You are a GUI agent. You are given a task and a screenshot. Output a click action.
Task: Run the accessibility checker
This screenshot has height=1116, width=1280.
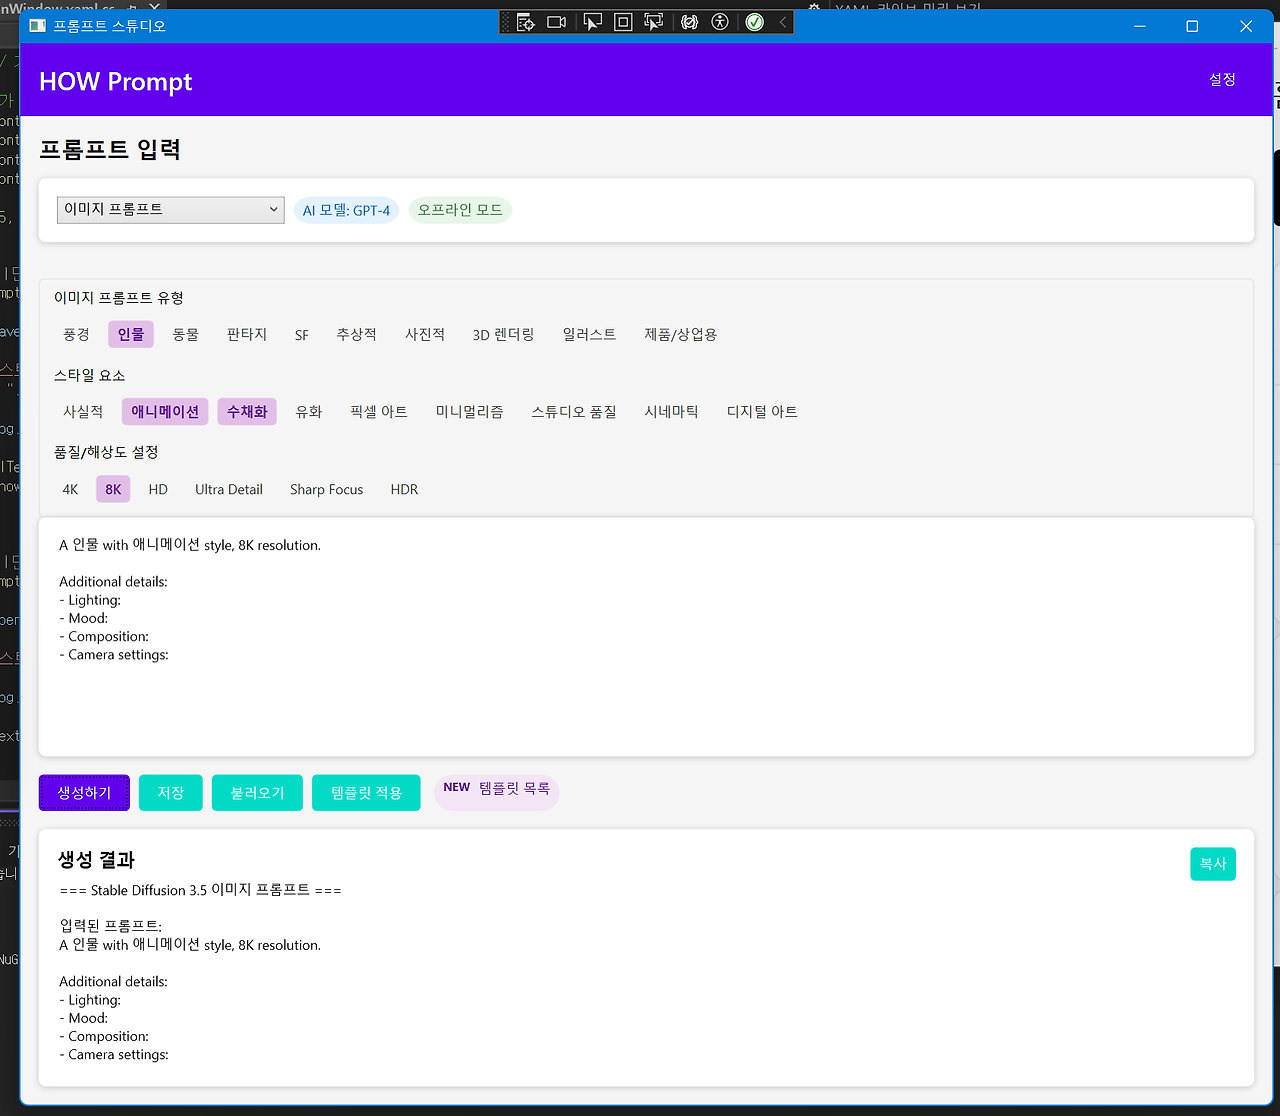719,21
